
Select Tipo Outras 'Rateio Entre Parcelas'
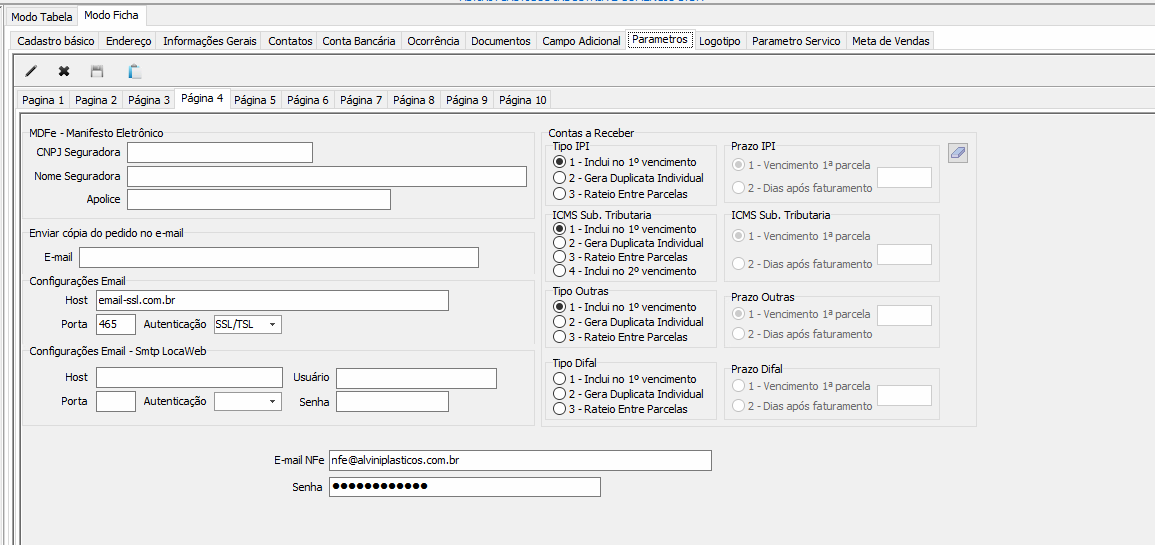pyautogui.click(x=560, y=337)
